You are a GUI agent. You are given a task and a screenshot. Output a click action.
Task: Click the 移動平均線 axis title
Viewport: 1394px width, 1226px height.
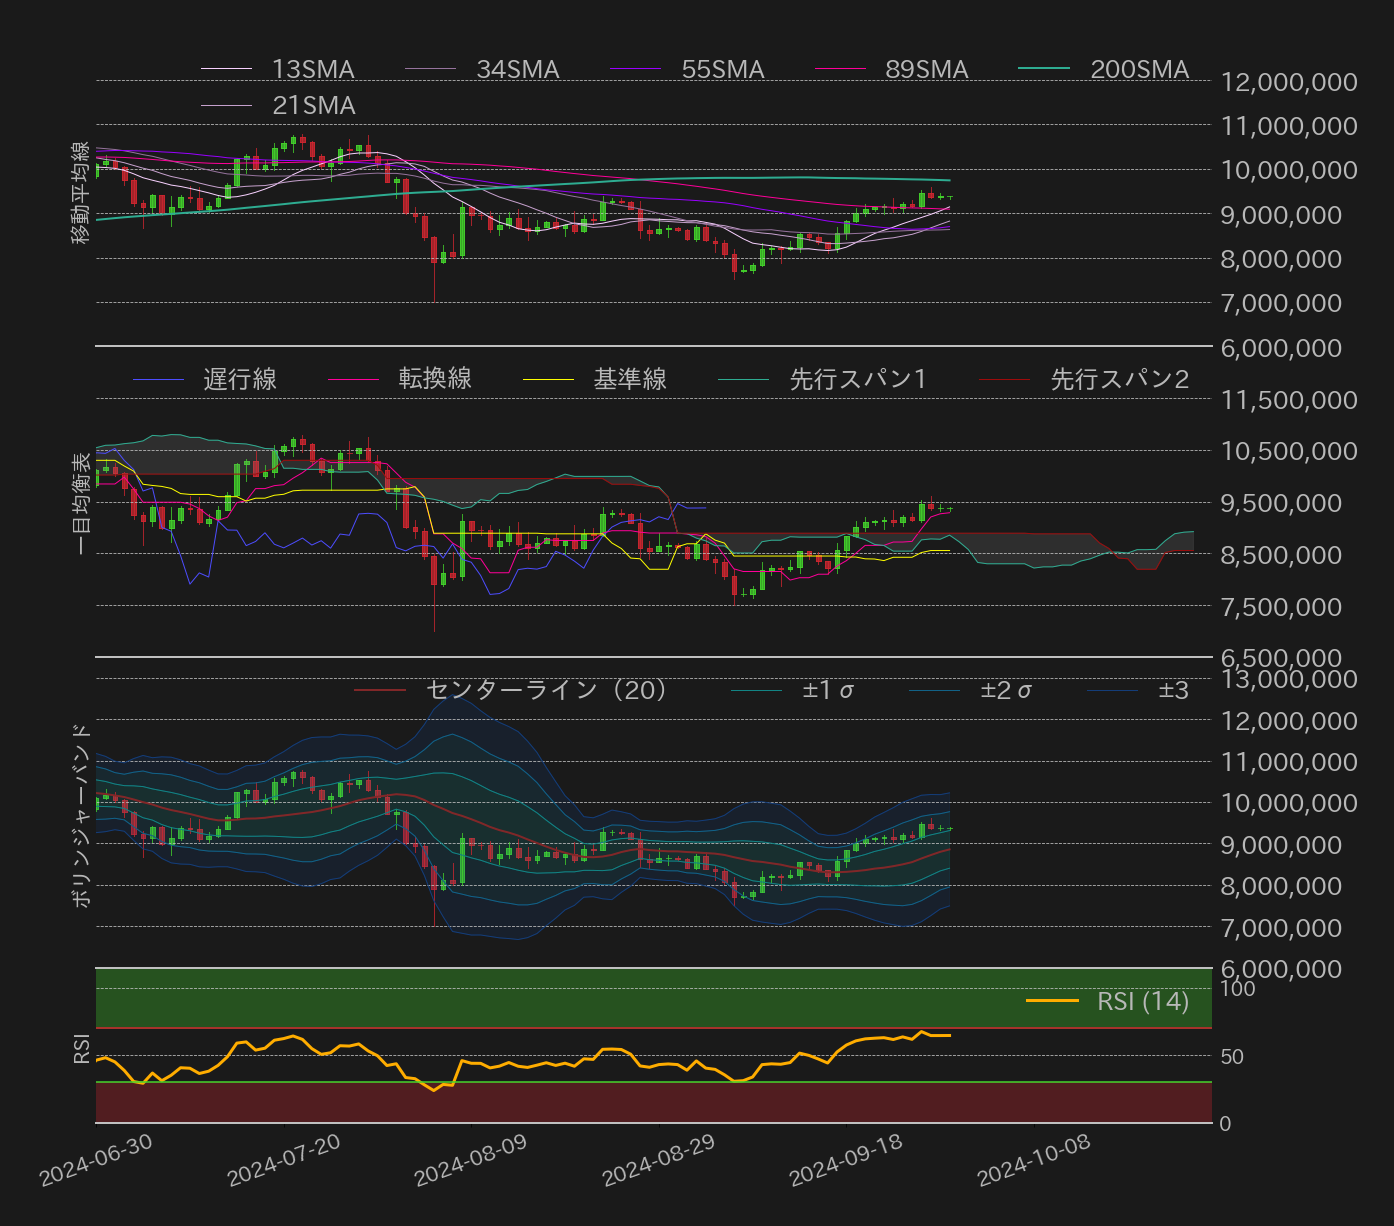click(81, 192)
